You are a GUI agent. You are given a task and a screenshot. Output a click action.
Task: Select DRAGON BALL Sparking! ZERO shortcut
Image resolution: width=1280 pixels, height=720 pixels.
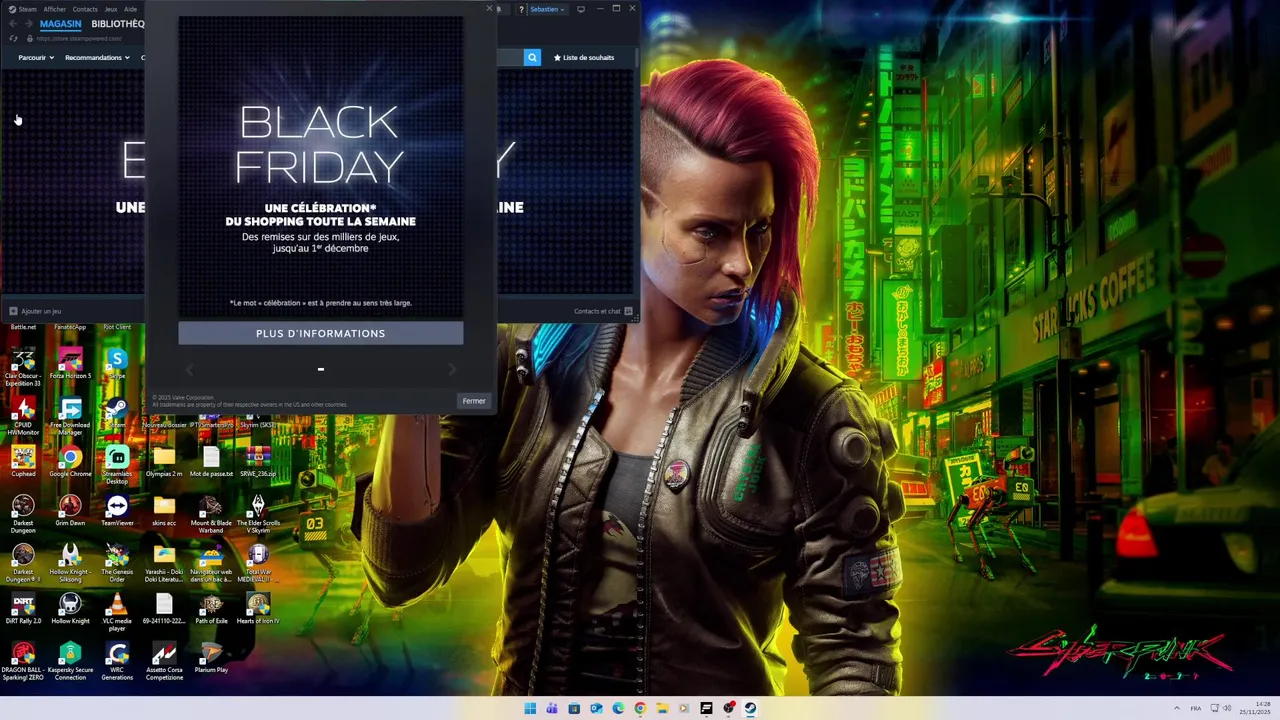coord(23,662)
